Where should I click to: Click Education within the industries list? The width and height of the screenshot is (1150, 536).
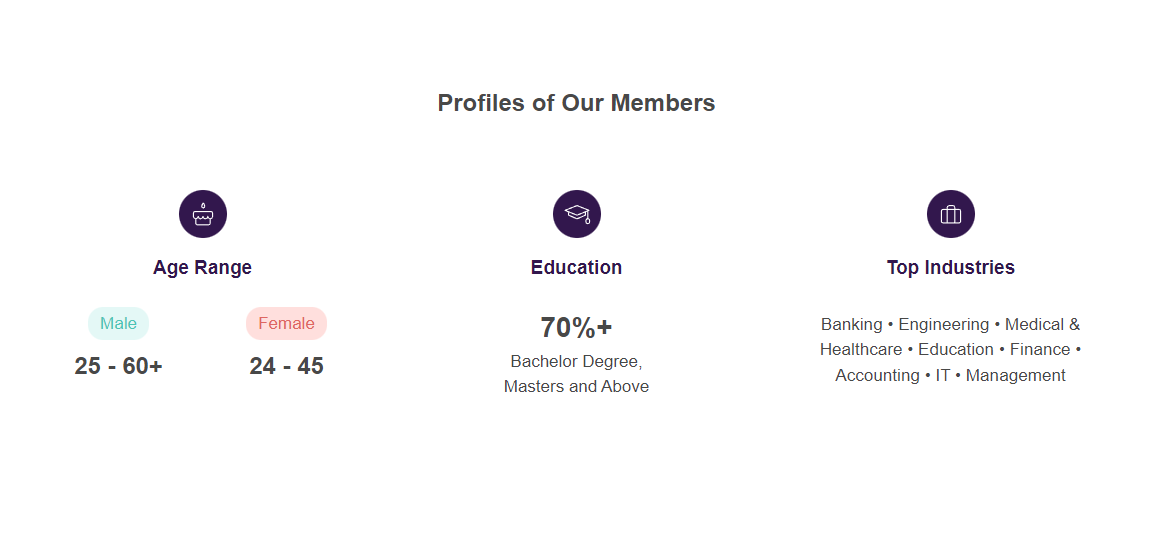(x=956, y=349)
